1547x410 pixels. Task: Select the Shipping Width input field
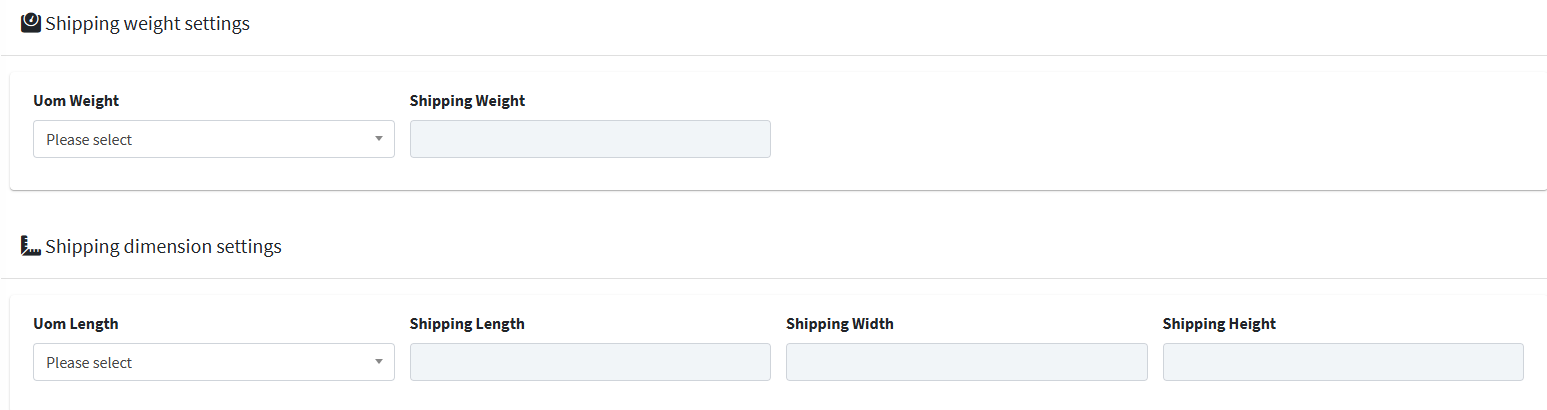coord(967,362)
